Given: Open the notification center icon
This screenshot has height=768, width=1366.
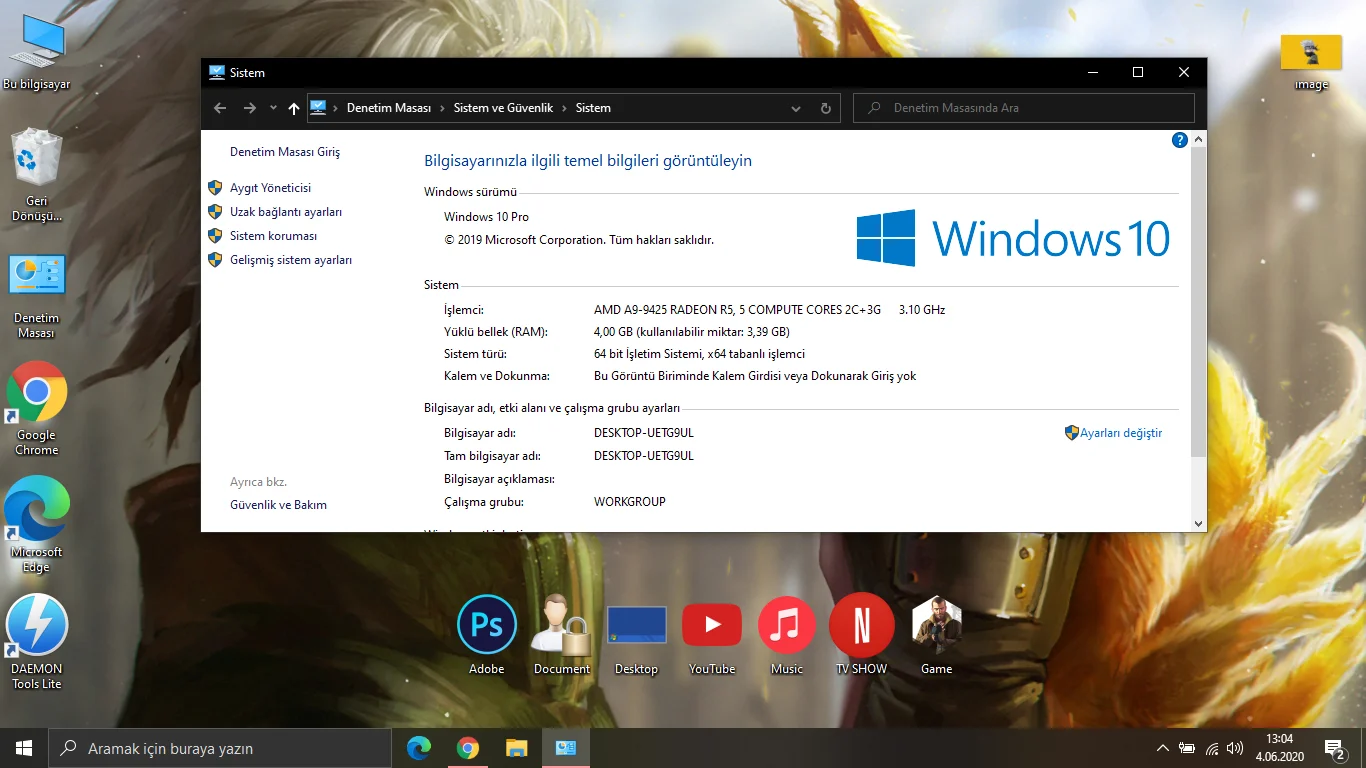Looking at the screenshot, I should click(1334, 748).
